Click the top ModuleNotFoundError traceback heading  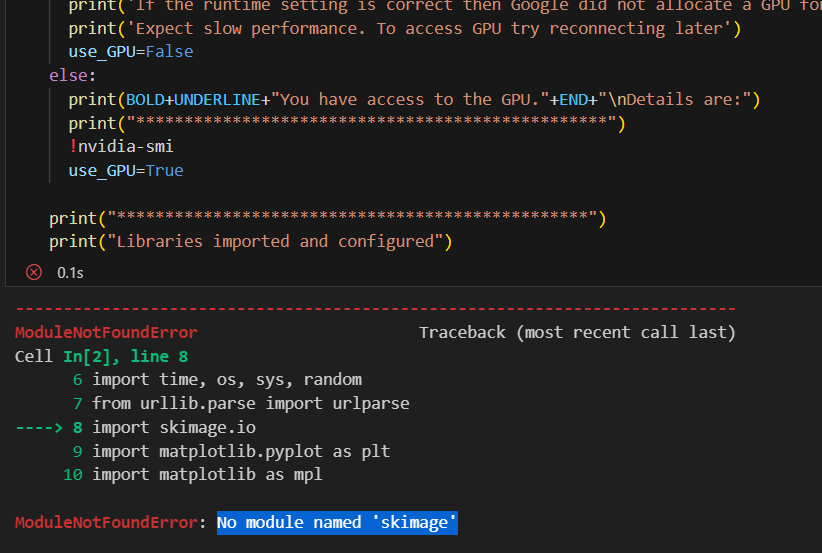(106, 332)
